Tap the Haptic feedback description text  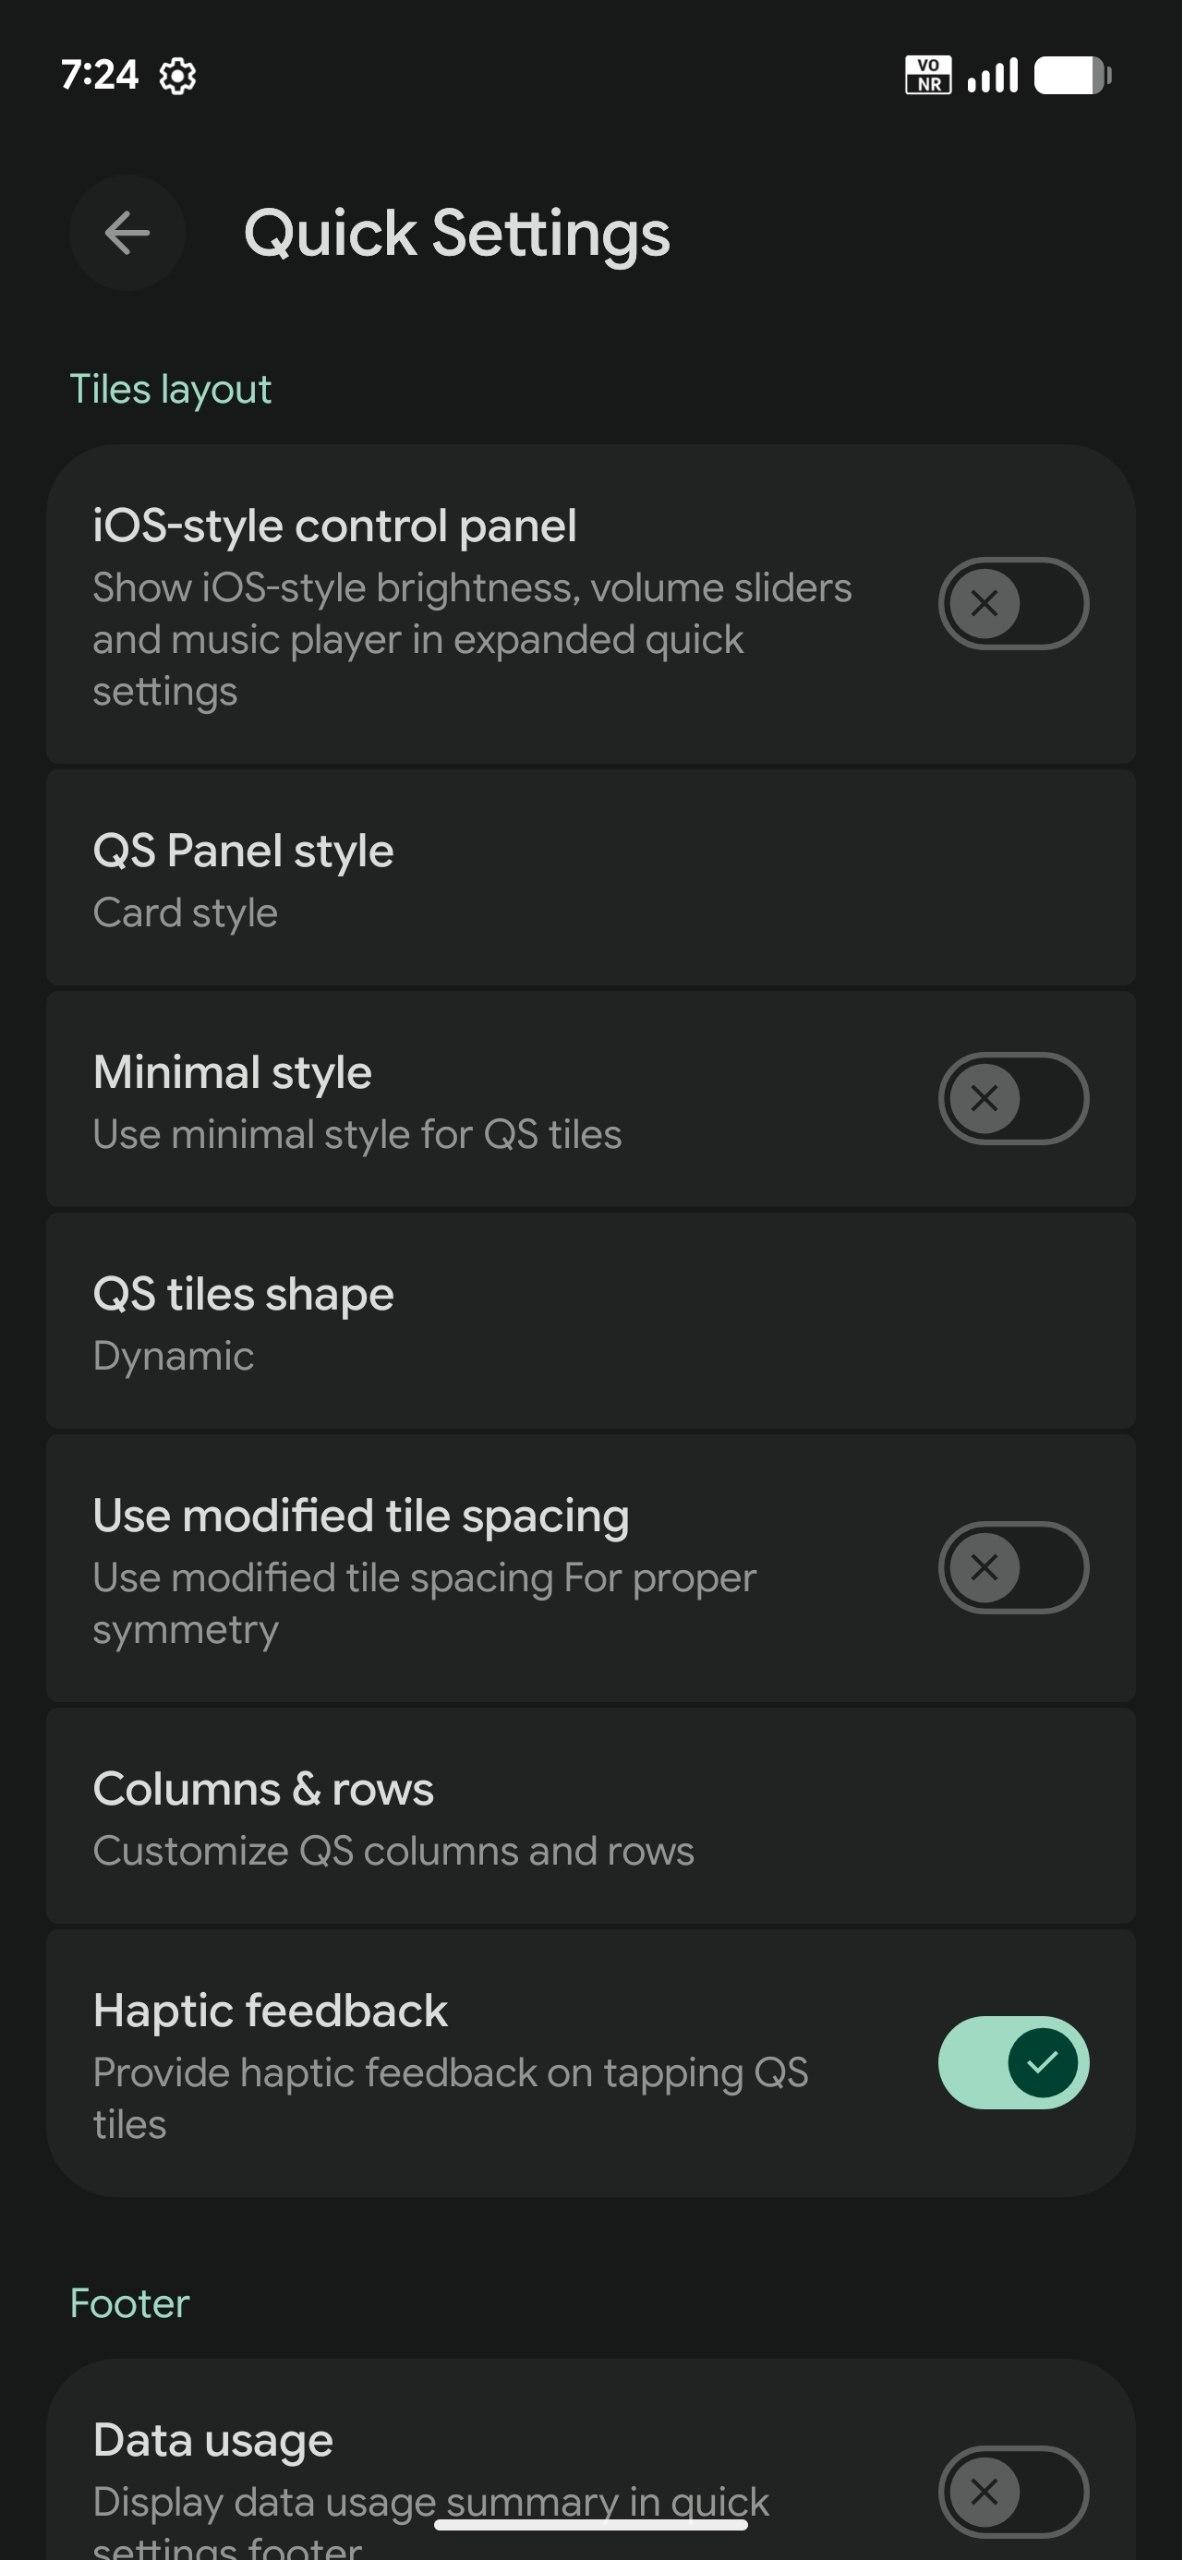pos(450,2097)
